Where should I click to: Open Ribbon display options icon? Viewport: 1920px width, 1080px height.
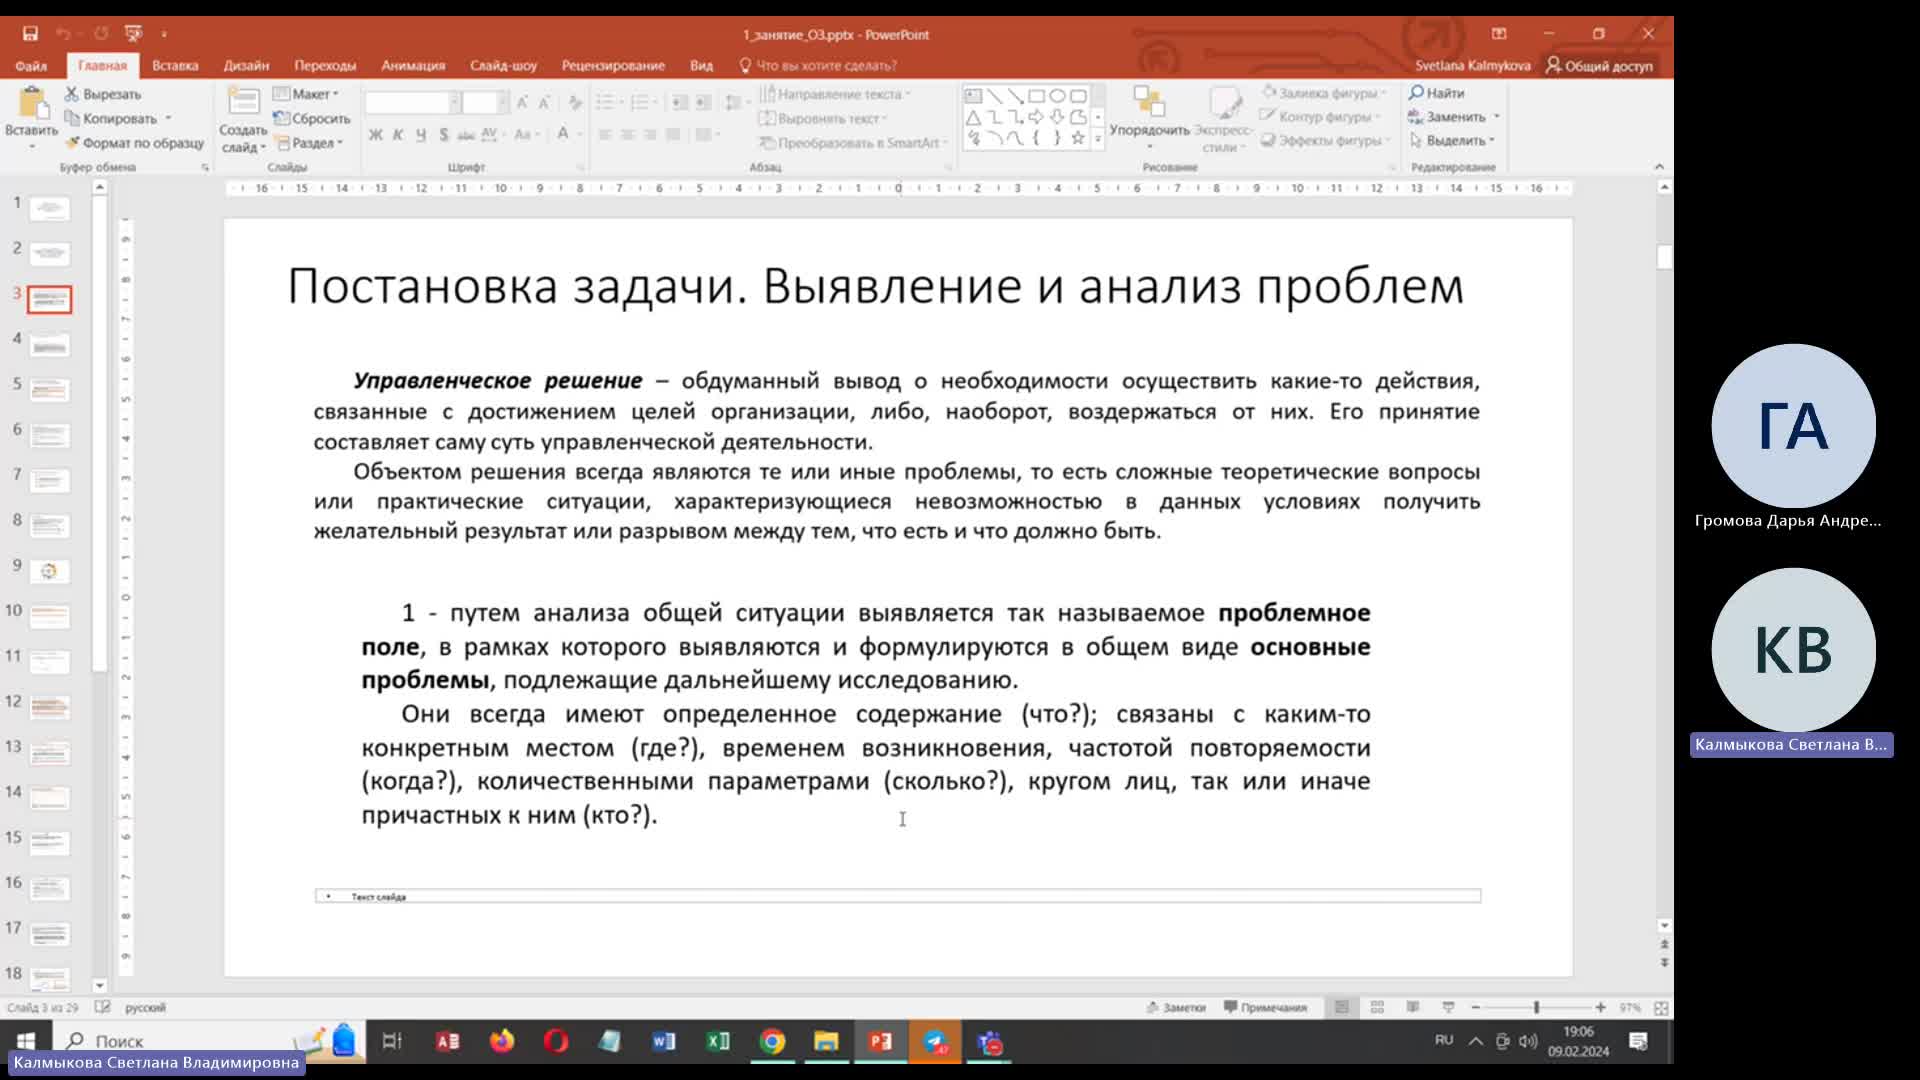point(1498,34)
